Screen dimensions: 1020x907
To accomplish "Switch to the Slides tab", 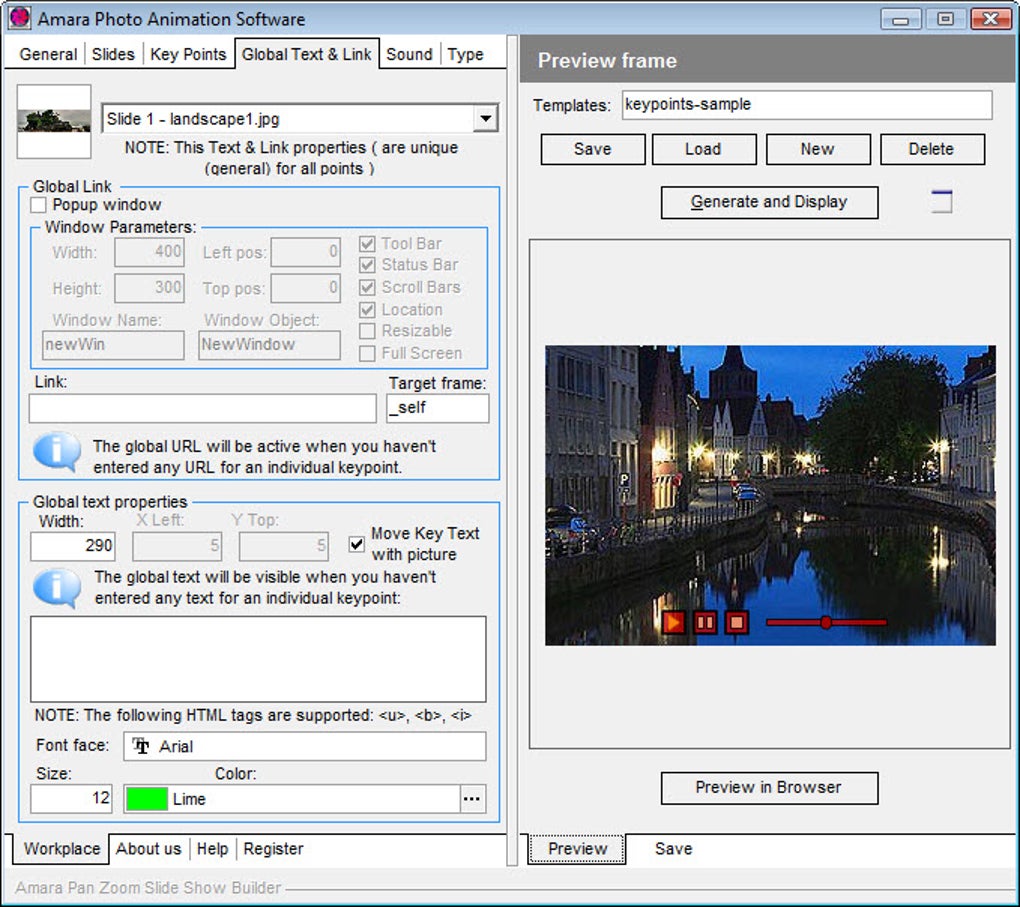I will 113,54.
